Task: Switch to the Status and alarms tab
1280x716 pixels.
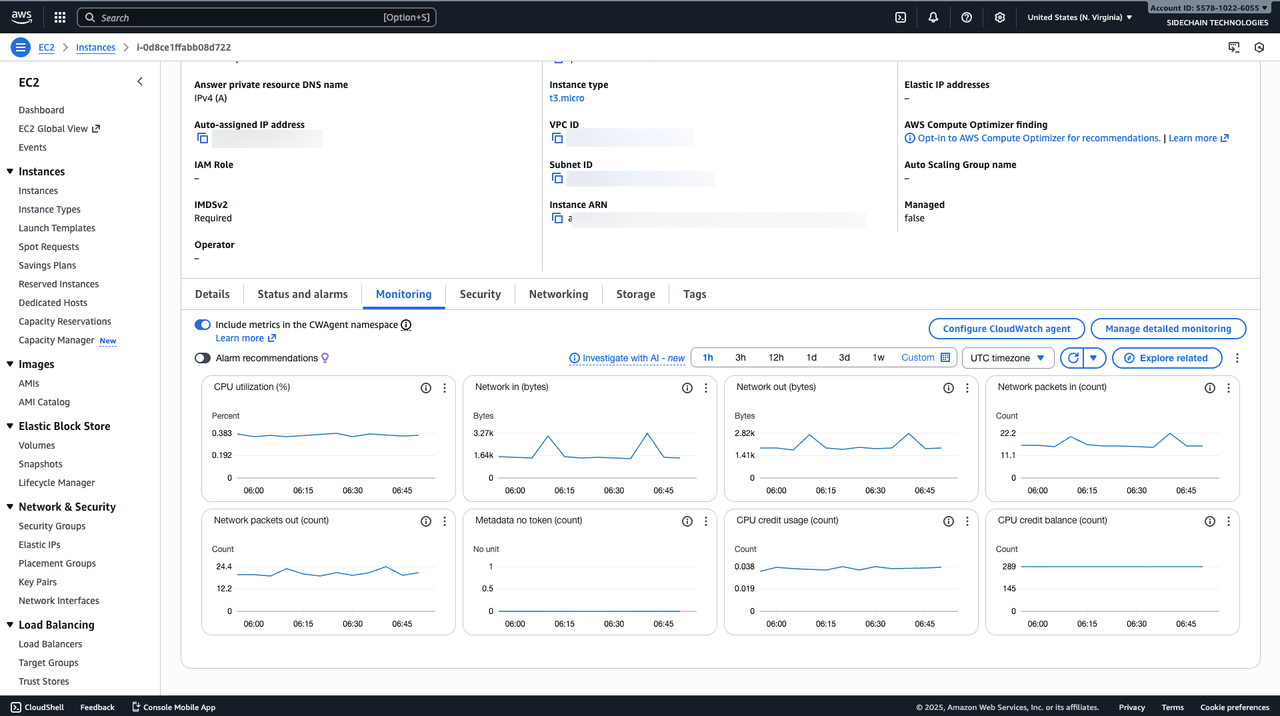Action: [303, 294]
